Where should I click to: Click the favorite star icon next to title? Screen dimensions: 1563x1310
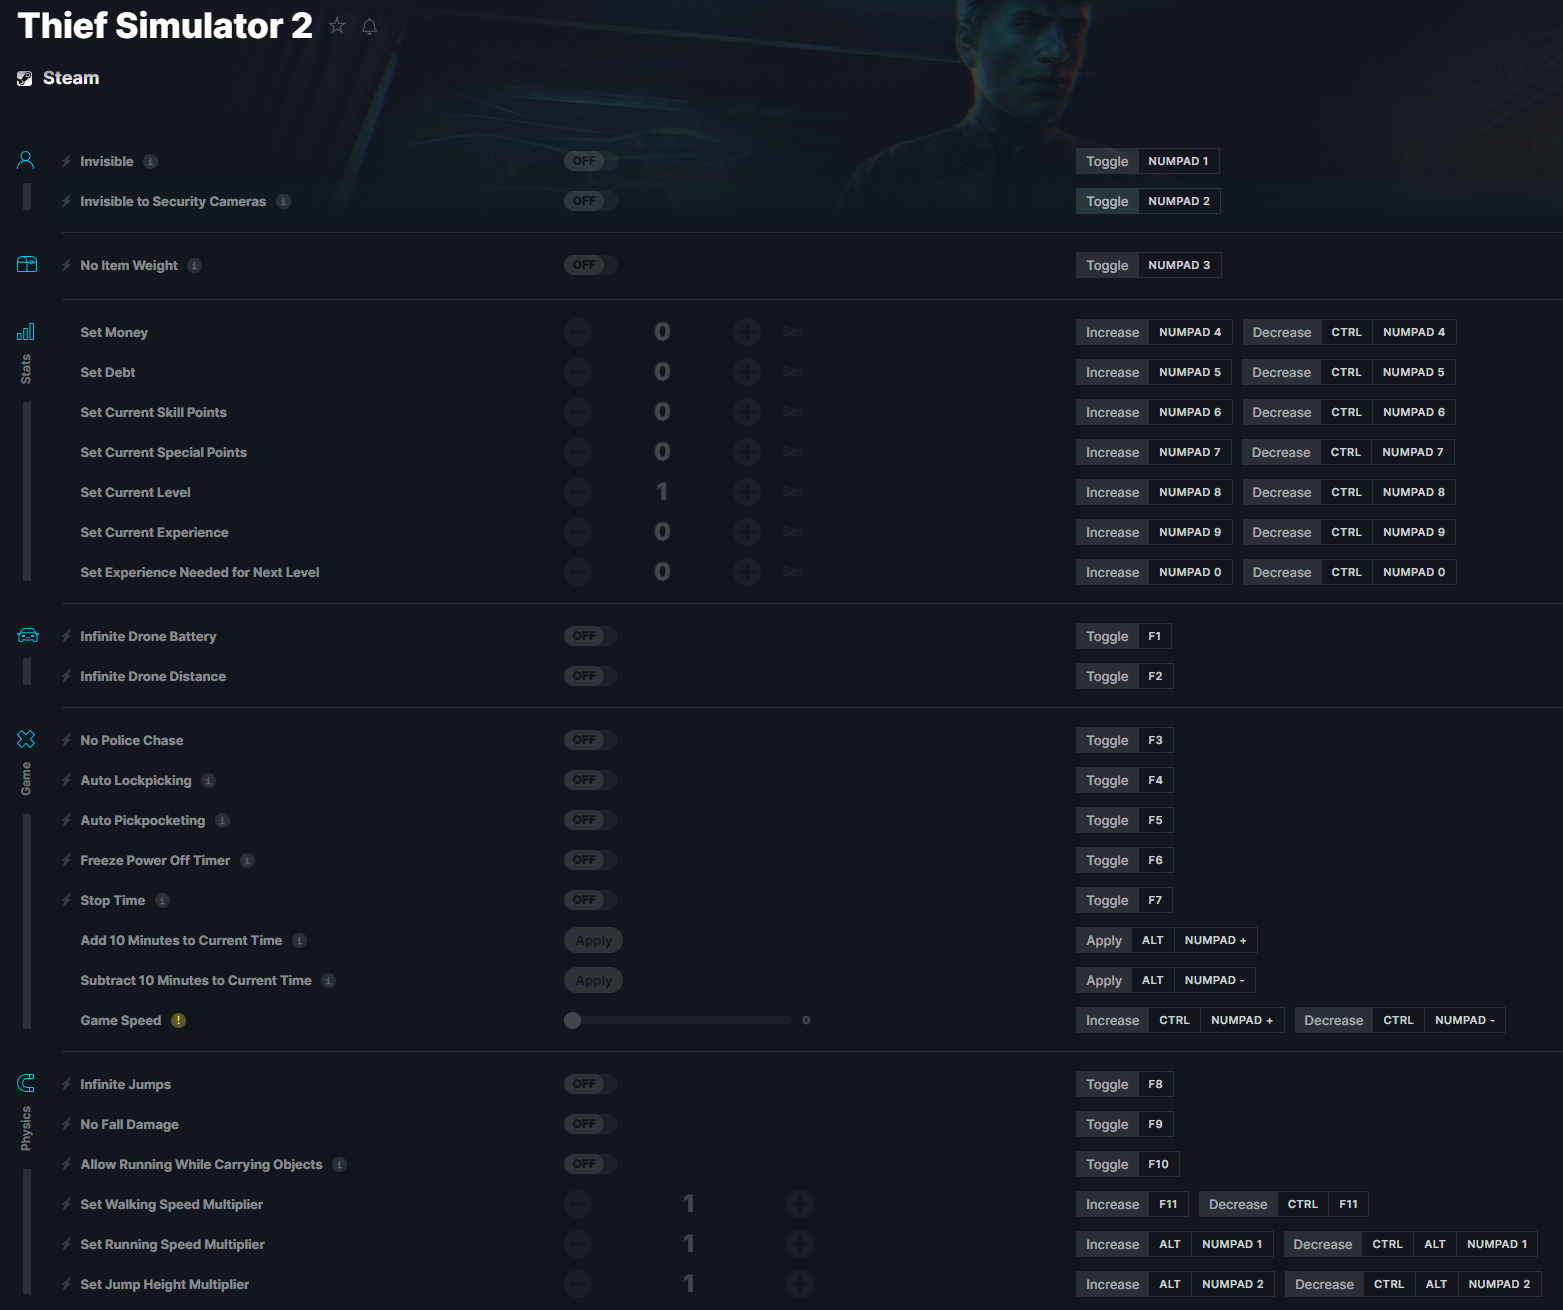coord(337,26)
